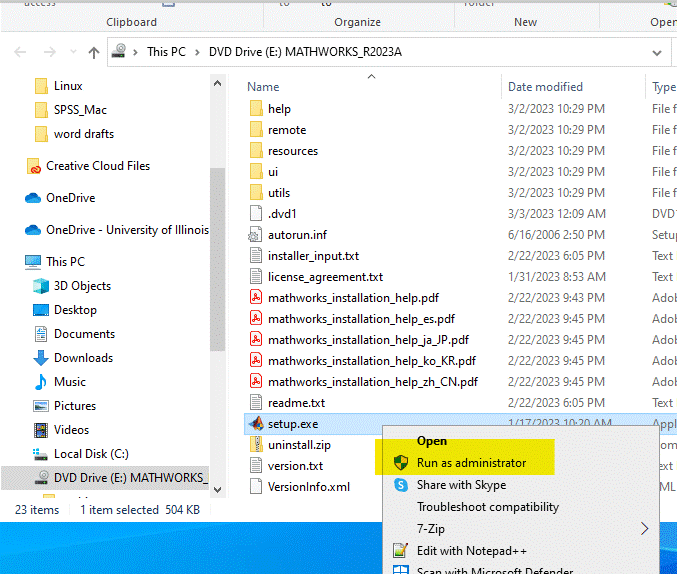Select the .dvd1 file
Viewport: 677px width, 574px height.
click(273, 214)
